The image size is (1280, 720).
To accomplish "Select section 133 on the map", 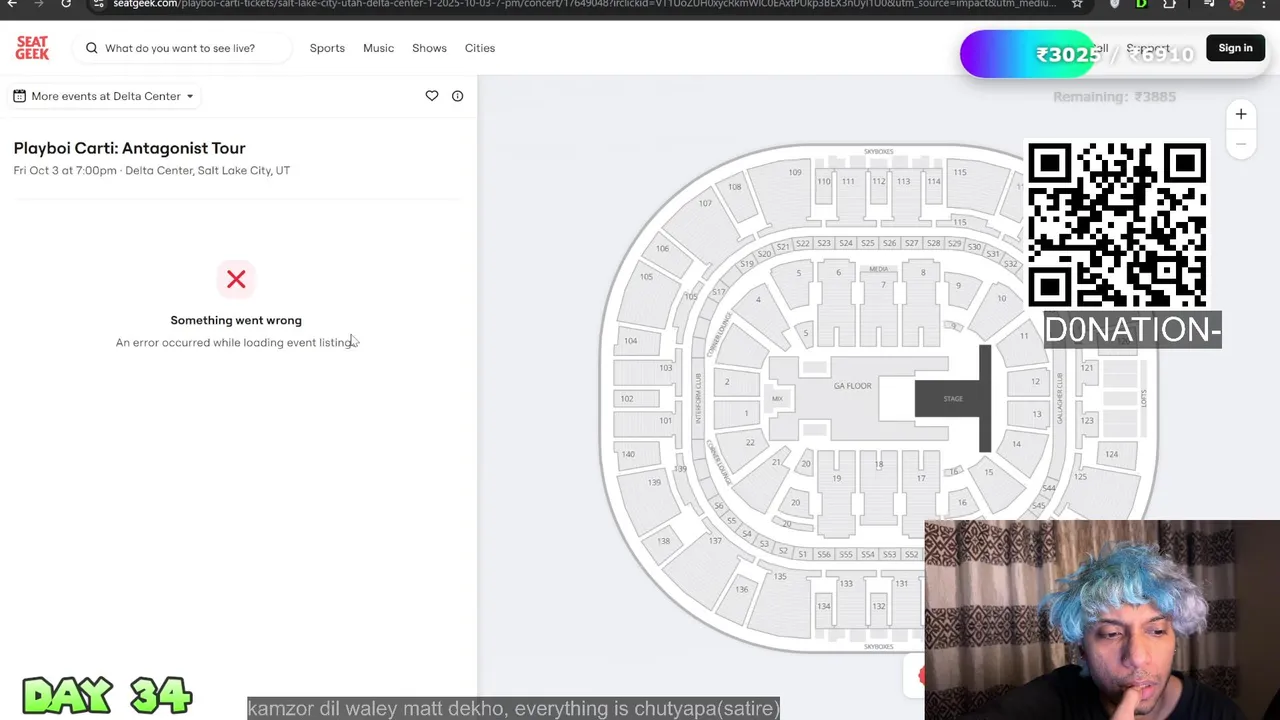I will tap(847, 583).
